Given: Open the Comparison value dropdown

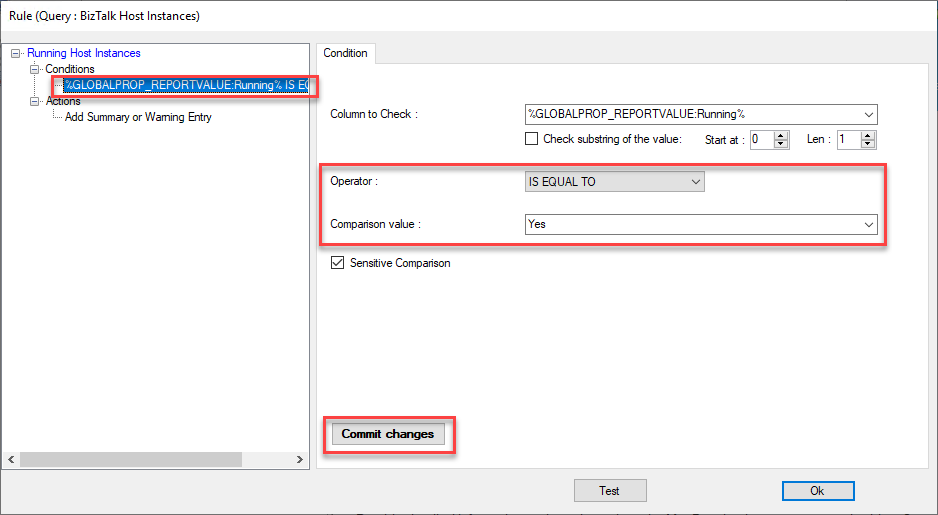Looking at the screenshot, I should coord(868,224).
